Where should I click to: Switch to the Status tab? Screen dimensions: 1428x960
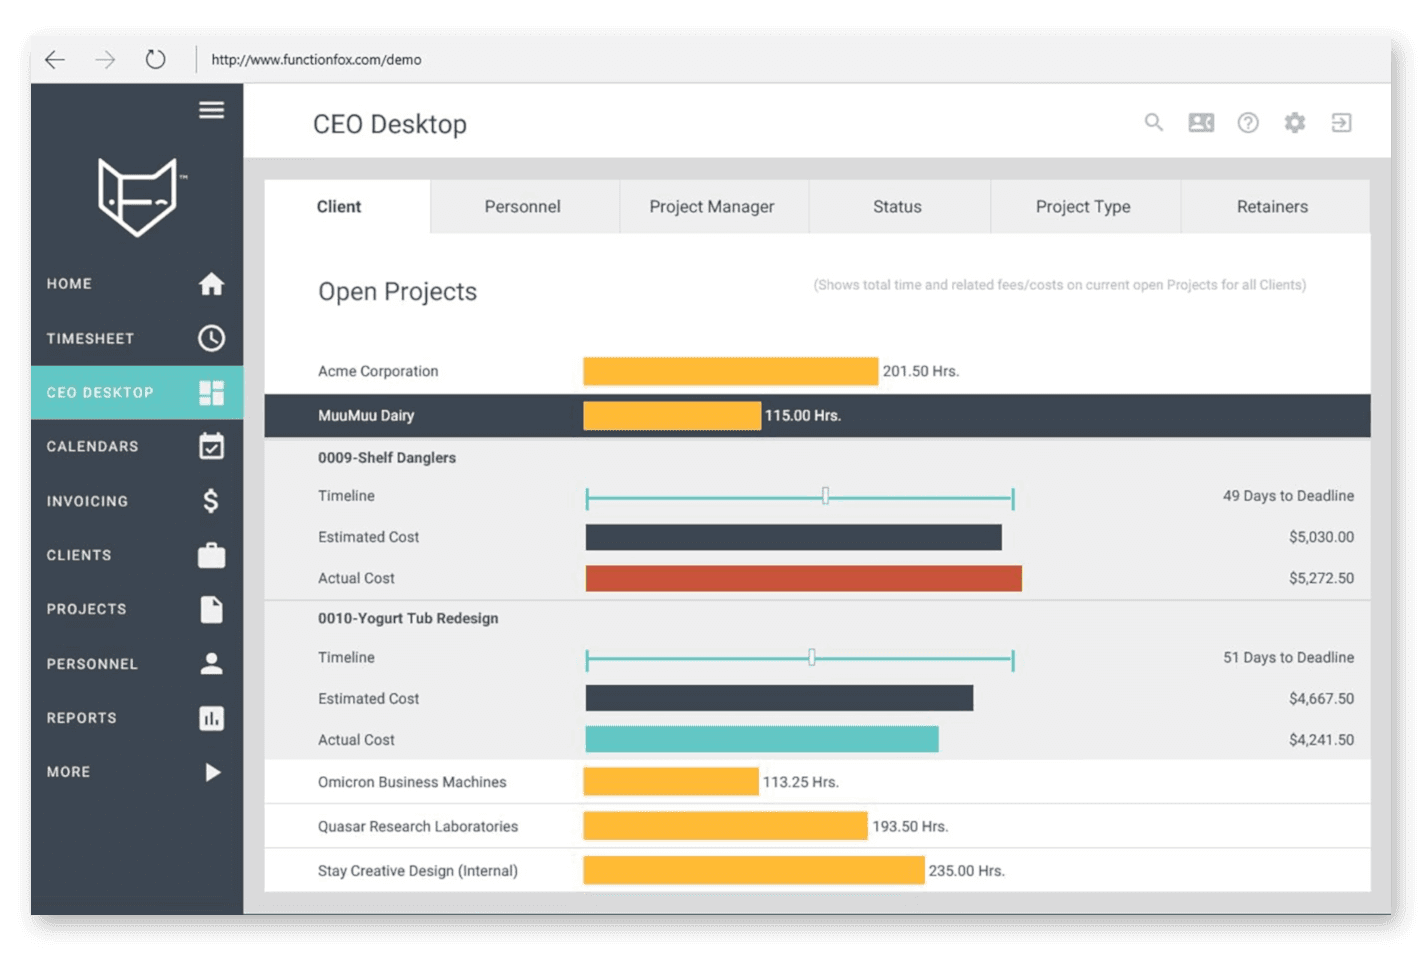899,207
